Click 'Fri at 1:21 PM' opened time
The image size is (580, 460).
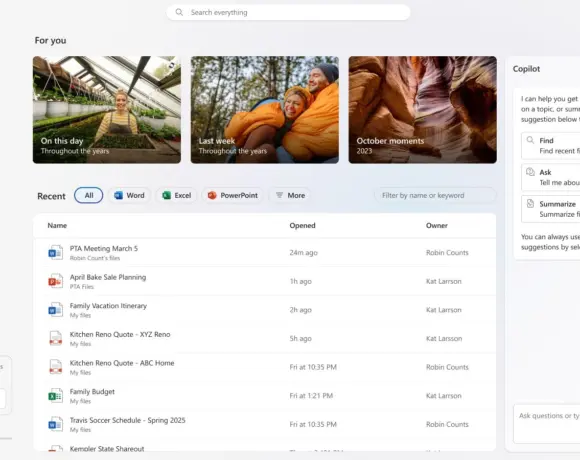[311, 396]
